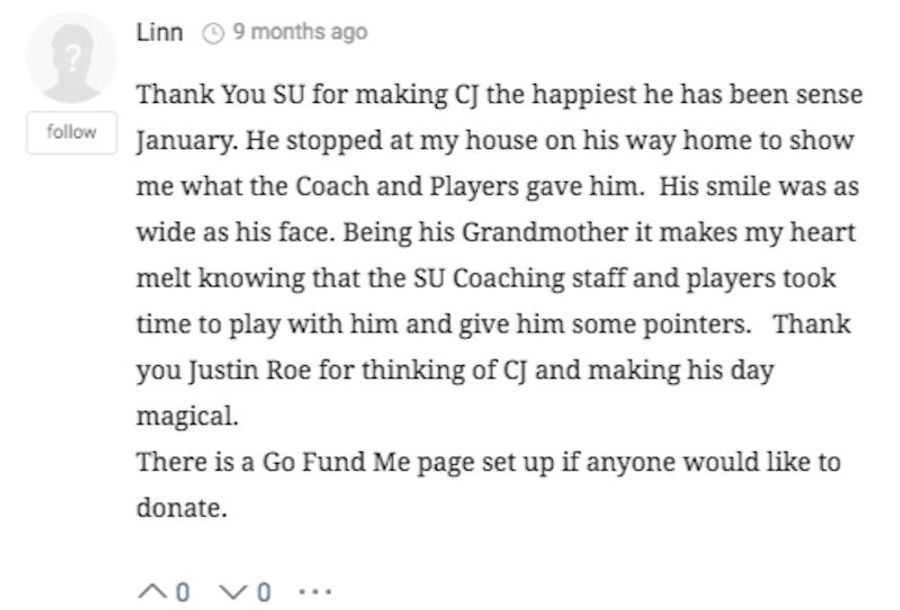
Task: Click the question mark on the avatar
Action: coord(71,58)
